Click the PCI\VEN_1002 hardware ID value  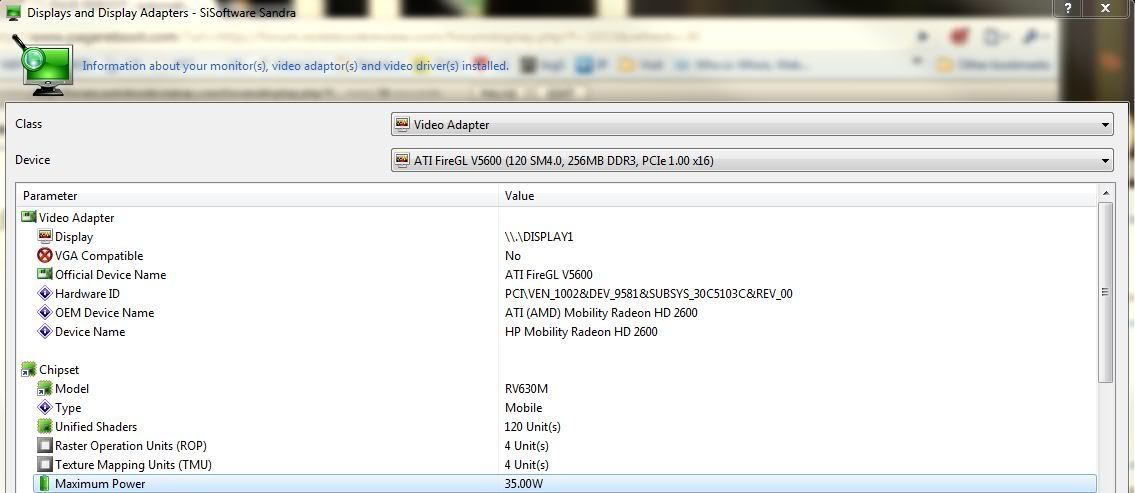click(649, 293)
